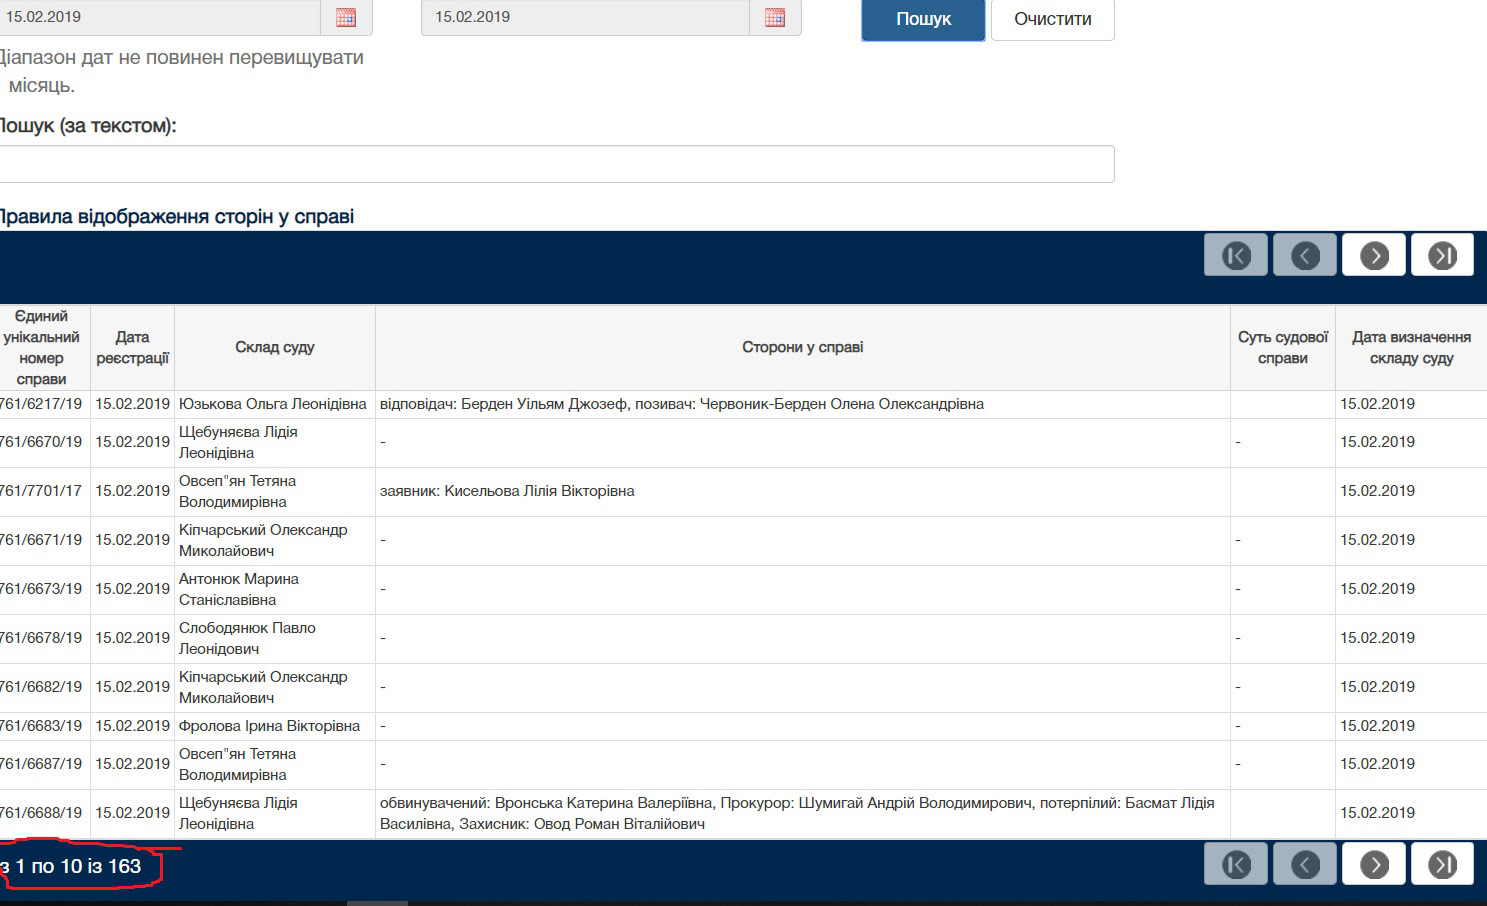This screenshot has height=906, width=1487.
Task: Go to previous page using top pager
Action: click(1304, 255)
